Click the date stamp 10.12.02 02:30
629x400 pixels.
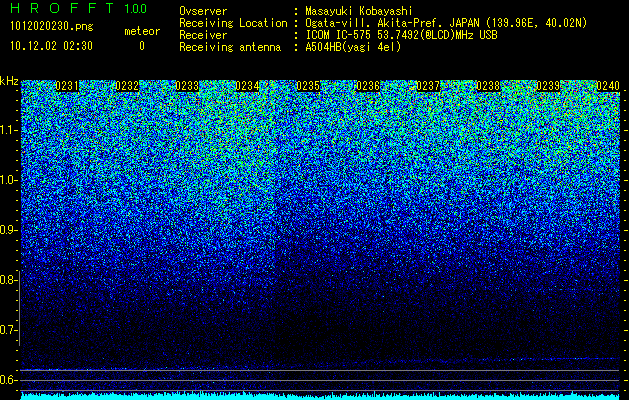(x=51, y=46)
